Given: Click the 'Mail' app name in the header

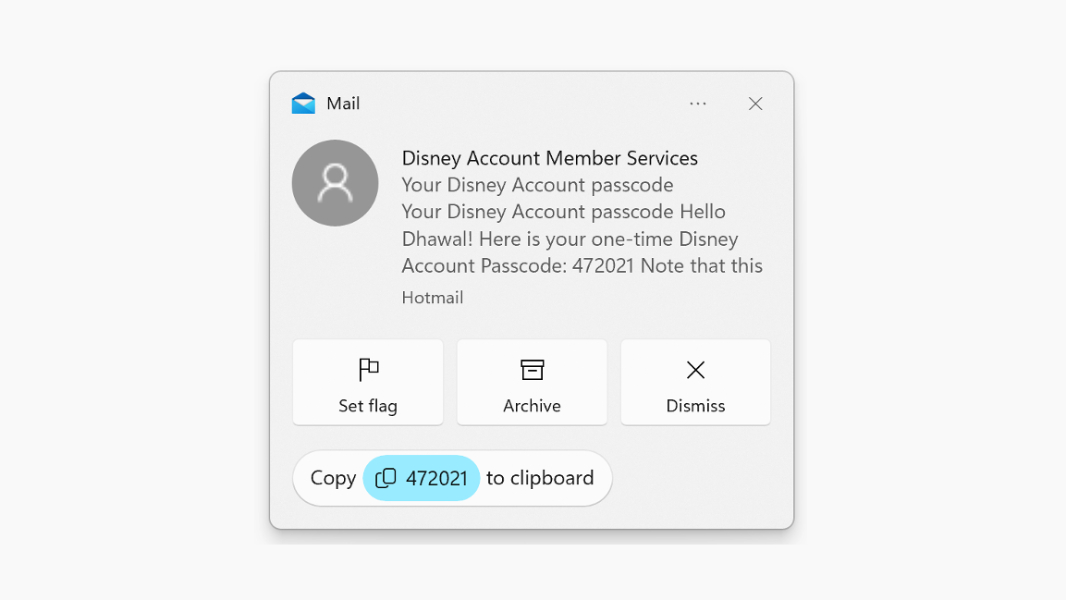Looking at the screenshot, I should click(343, 104).
